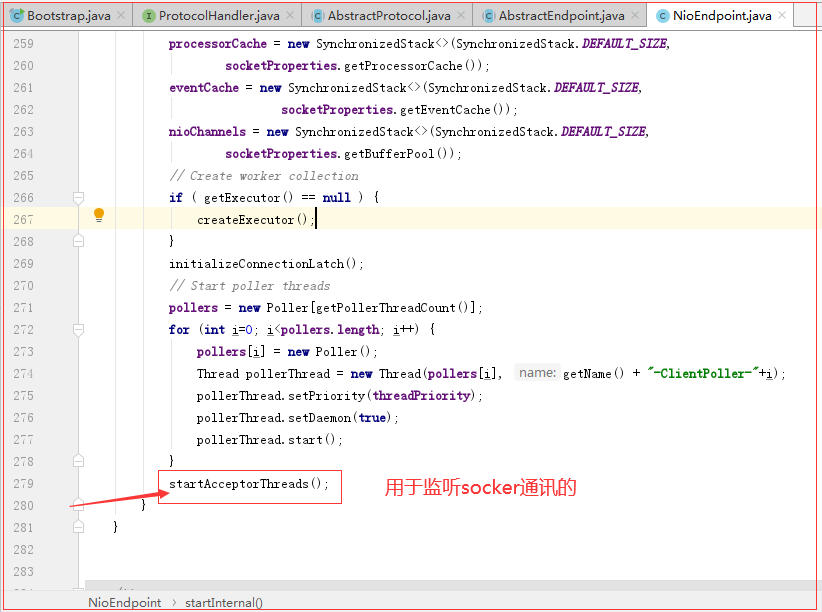Click pollerThread.start() on line 277
The image size is (822, 612).
pos(266,440)
